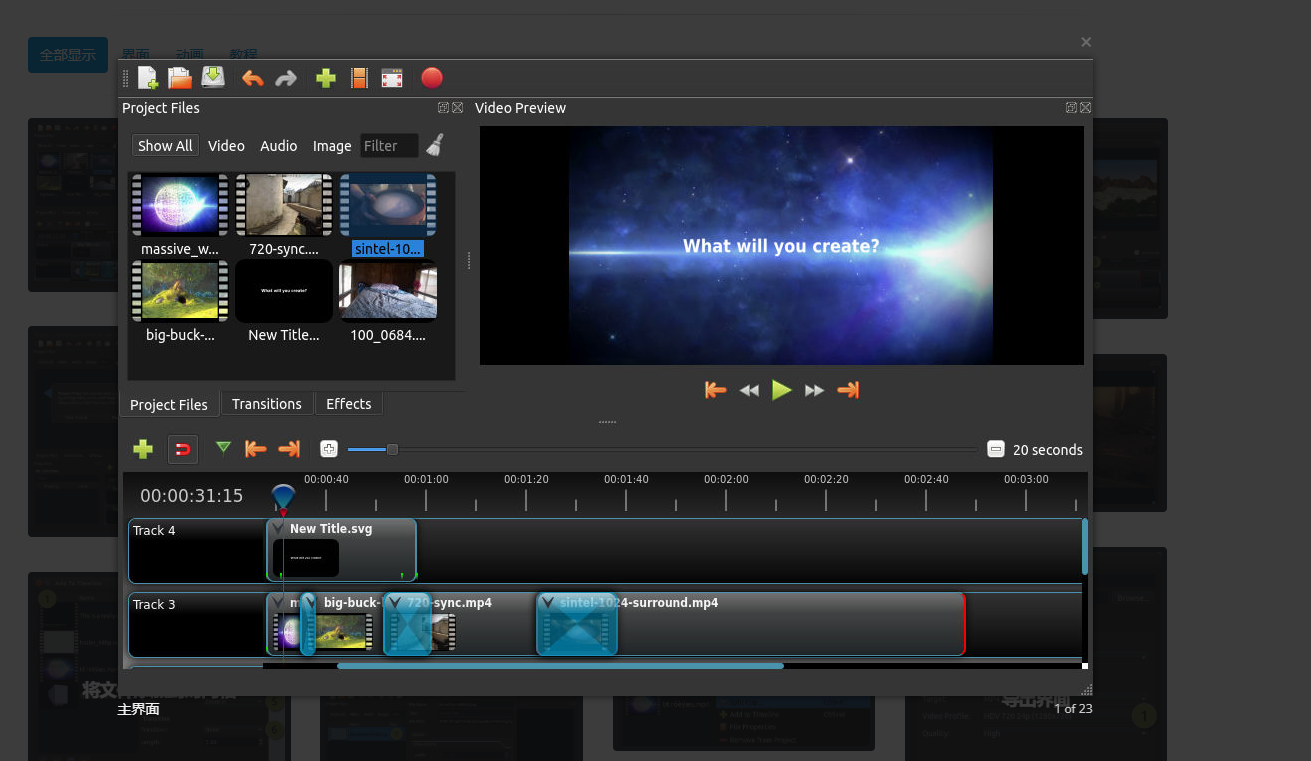Undo the last action

(253, 78)
